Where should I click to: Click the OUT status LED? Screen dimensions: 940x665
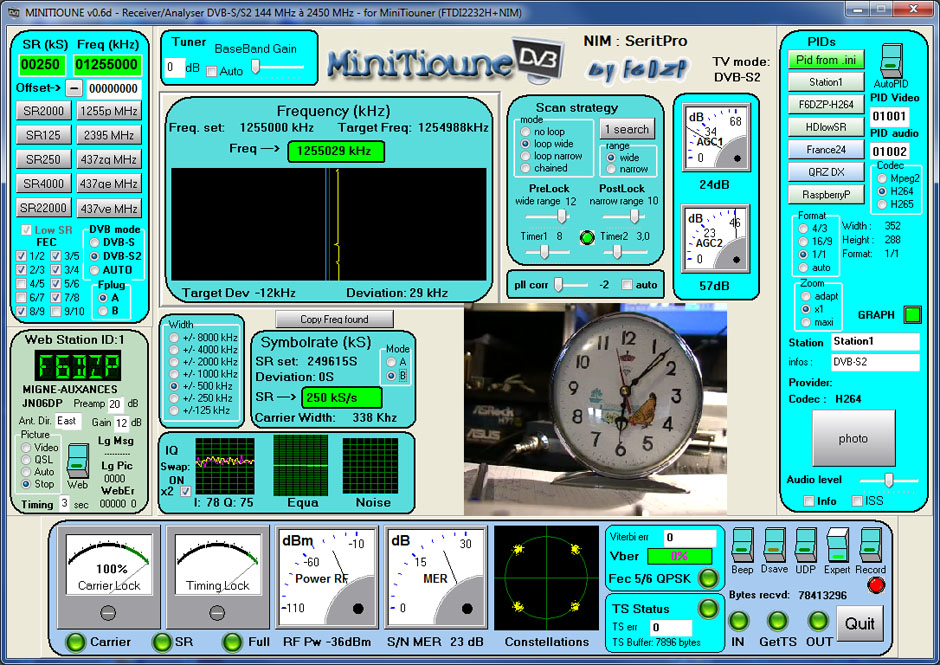[x=818, y=620]
